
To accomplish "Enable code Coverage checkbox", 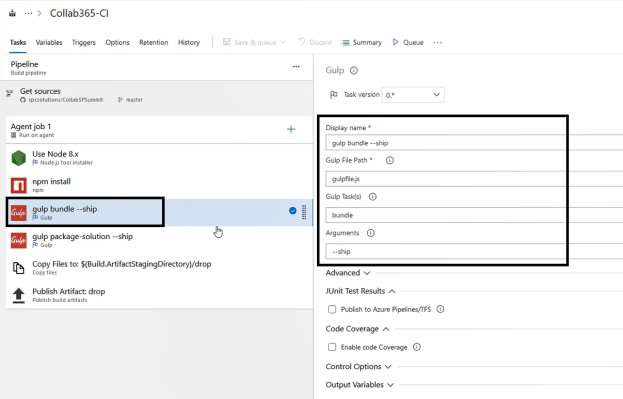I will (332, 347).
